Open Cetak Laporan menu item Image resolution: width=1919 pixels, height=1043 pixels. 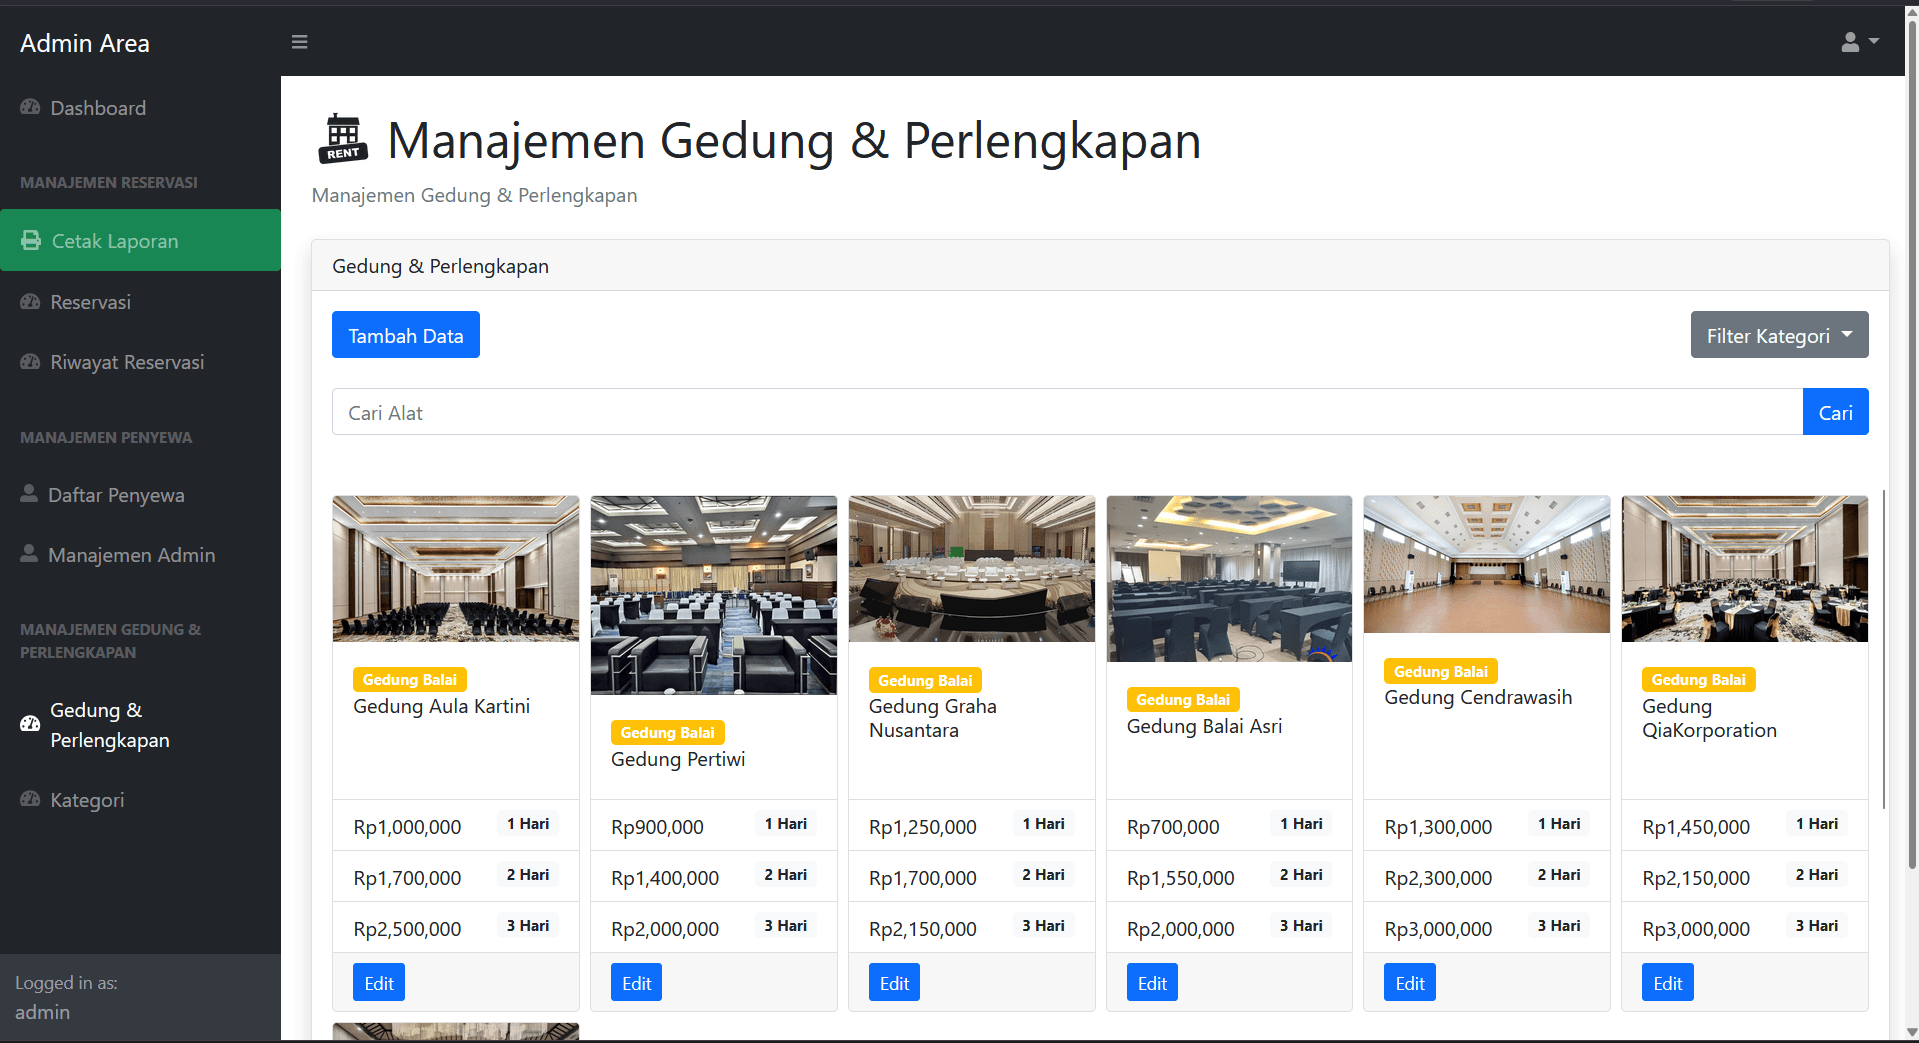click(x=140, y=240)
